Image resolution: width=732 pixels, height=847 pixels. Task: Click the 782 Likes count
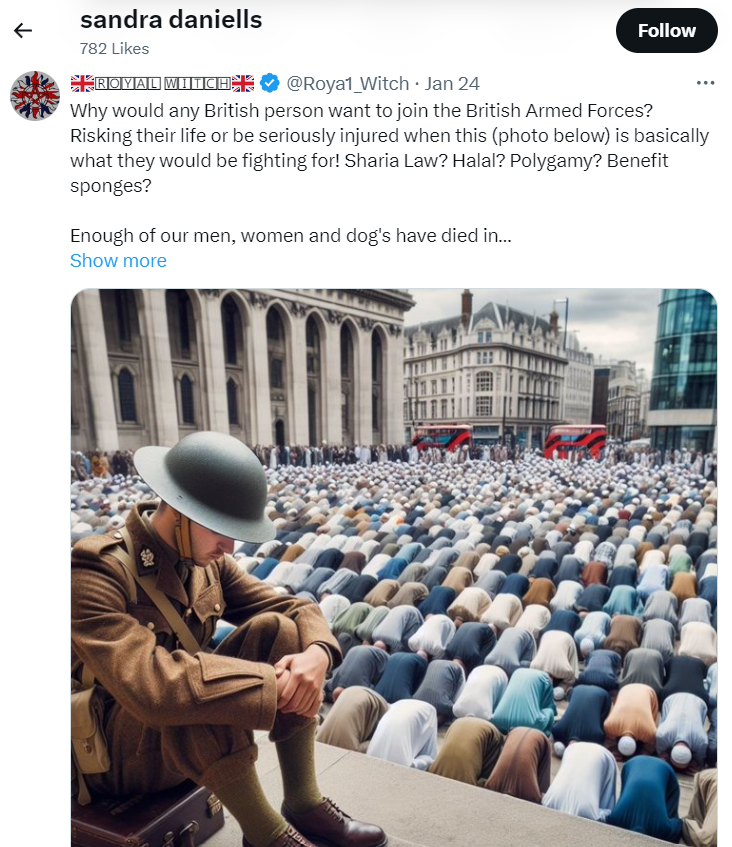[115, 49]
